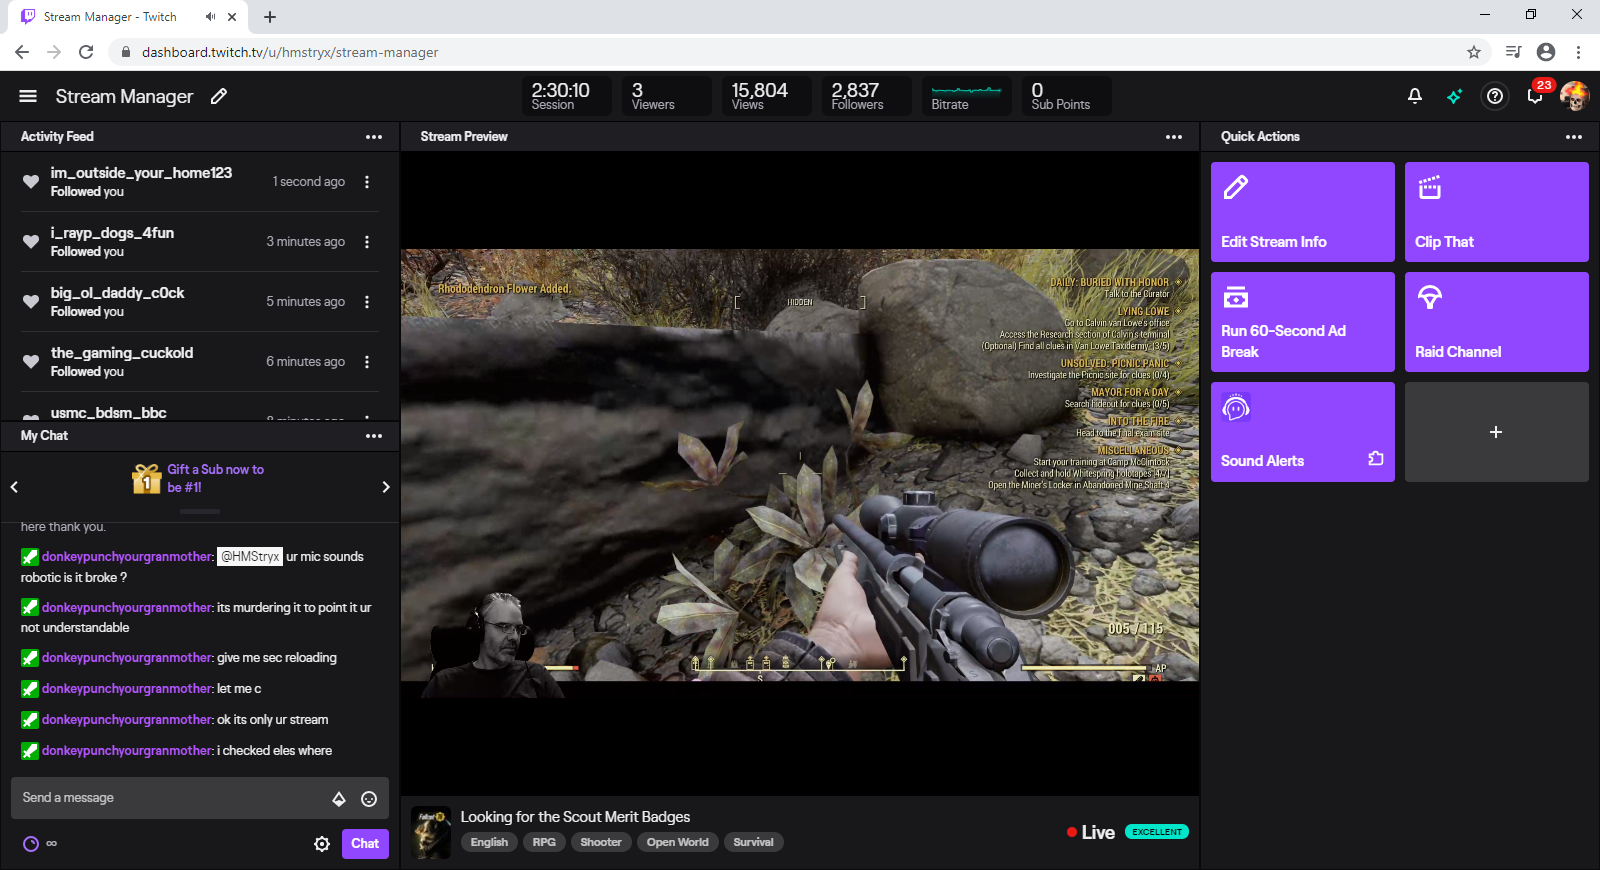Click heart icon for i_rayp_dogs_4fun
1600x870 pixels.
click(31, 242)
